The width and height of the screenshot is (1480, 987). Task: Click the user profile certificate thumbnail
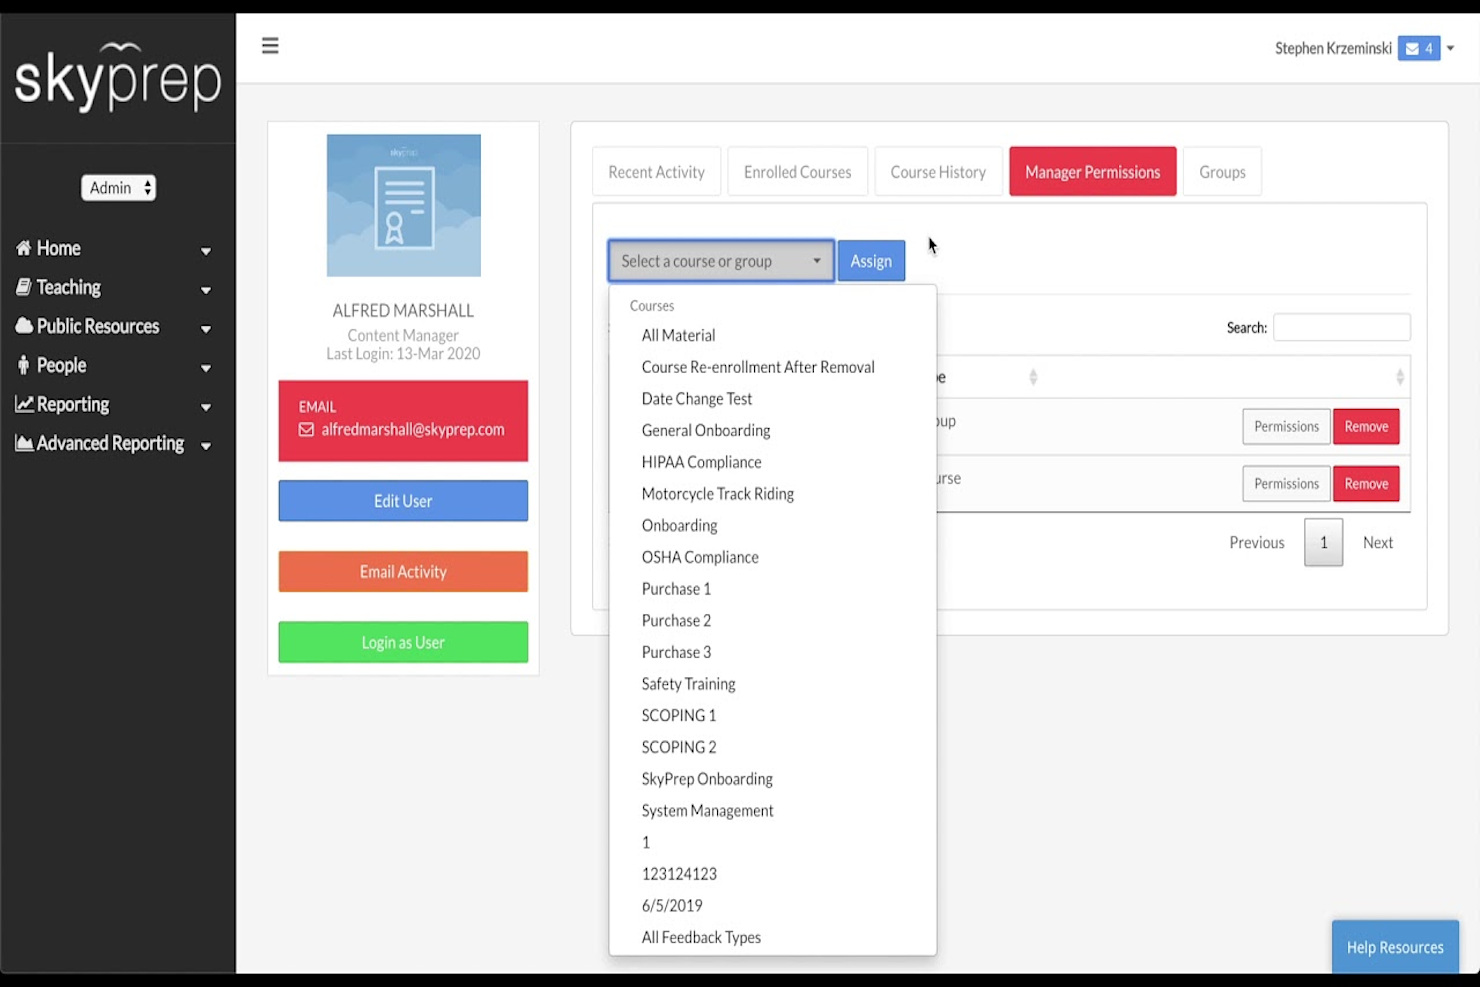coord(403,205)
